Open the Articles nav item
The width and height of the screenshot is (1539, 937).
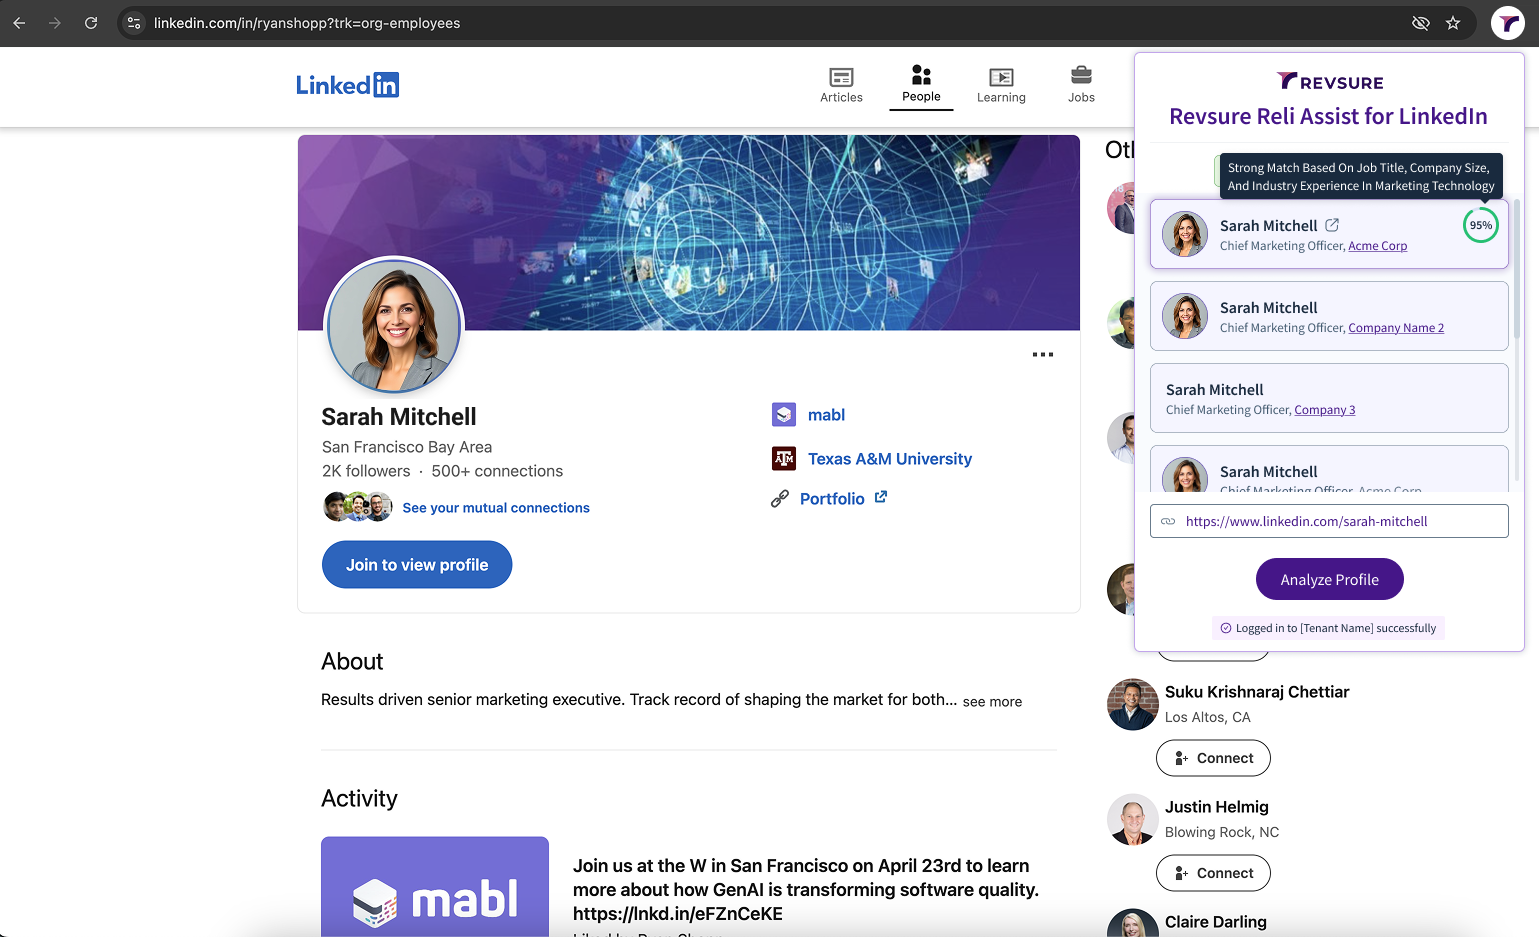coord(841,86)
